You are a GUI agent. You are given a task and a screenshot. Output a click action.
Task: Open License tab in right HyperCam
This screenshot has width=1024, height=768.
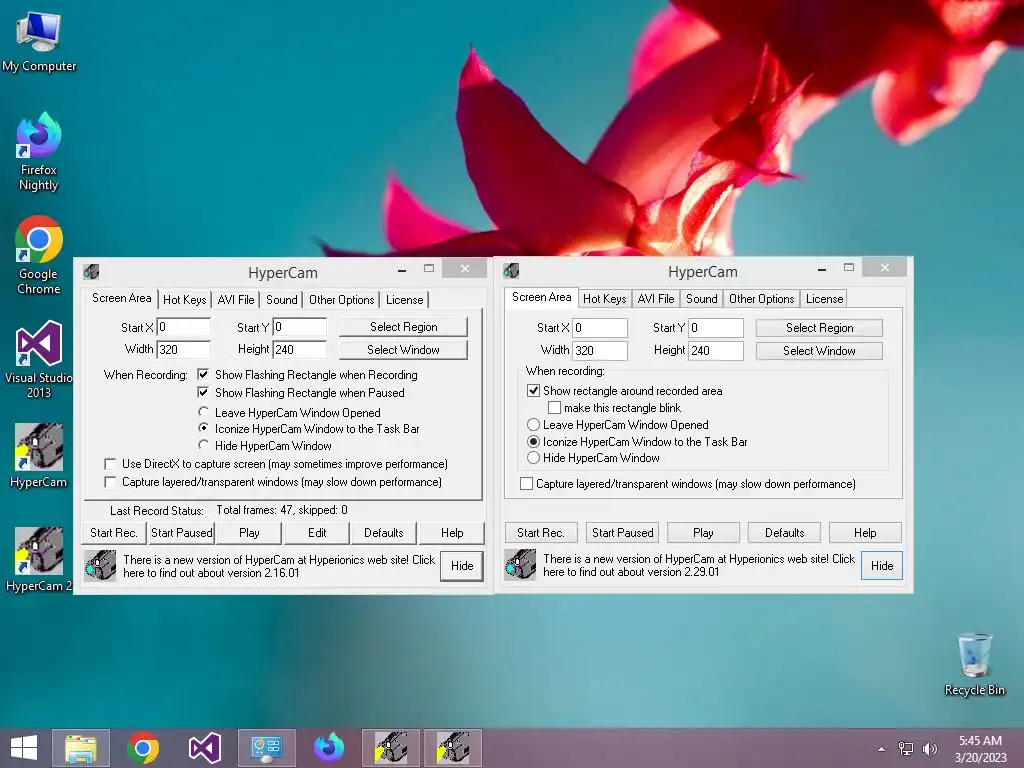[x=824, y=298]
